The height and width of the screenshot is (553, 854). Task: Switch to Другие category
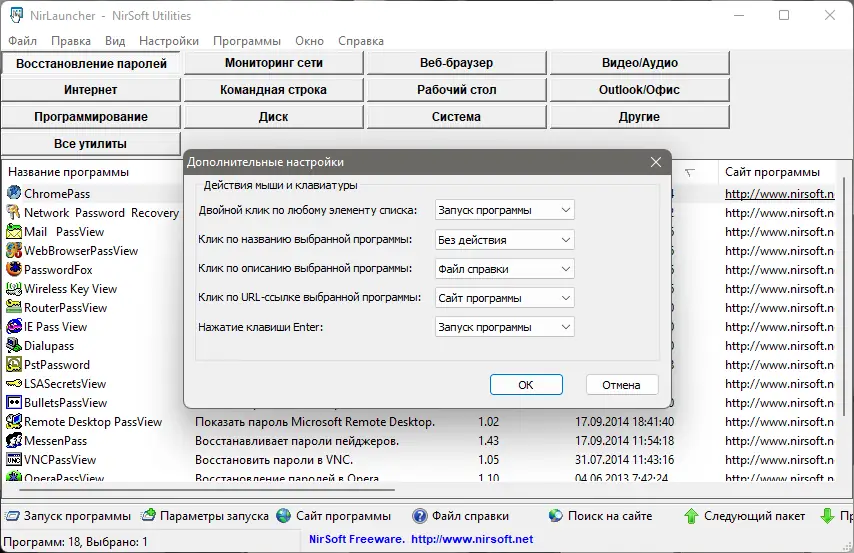click(x=639, y=117)
